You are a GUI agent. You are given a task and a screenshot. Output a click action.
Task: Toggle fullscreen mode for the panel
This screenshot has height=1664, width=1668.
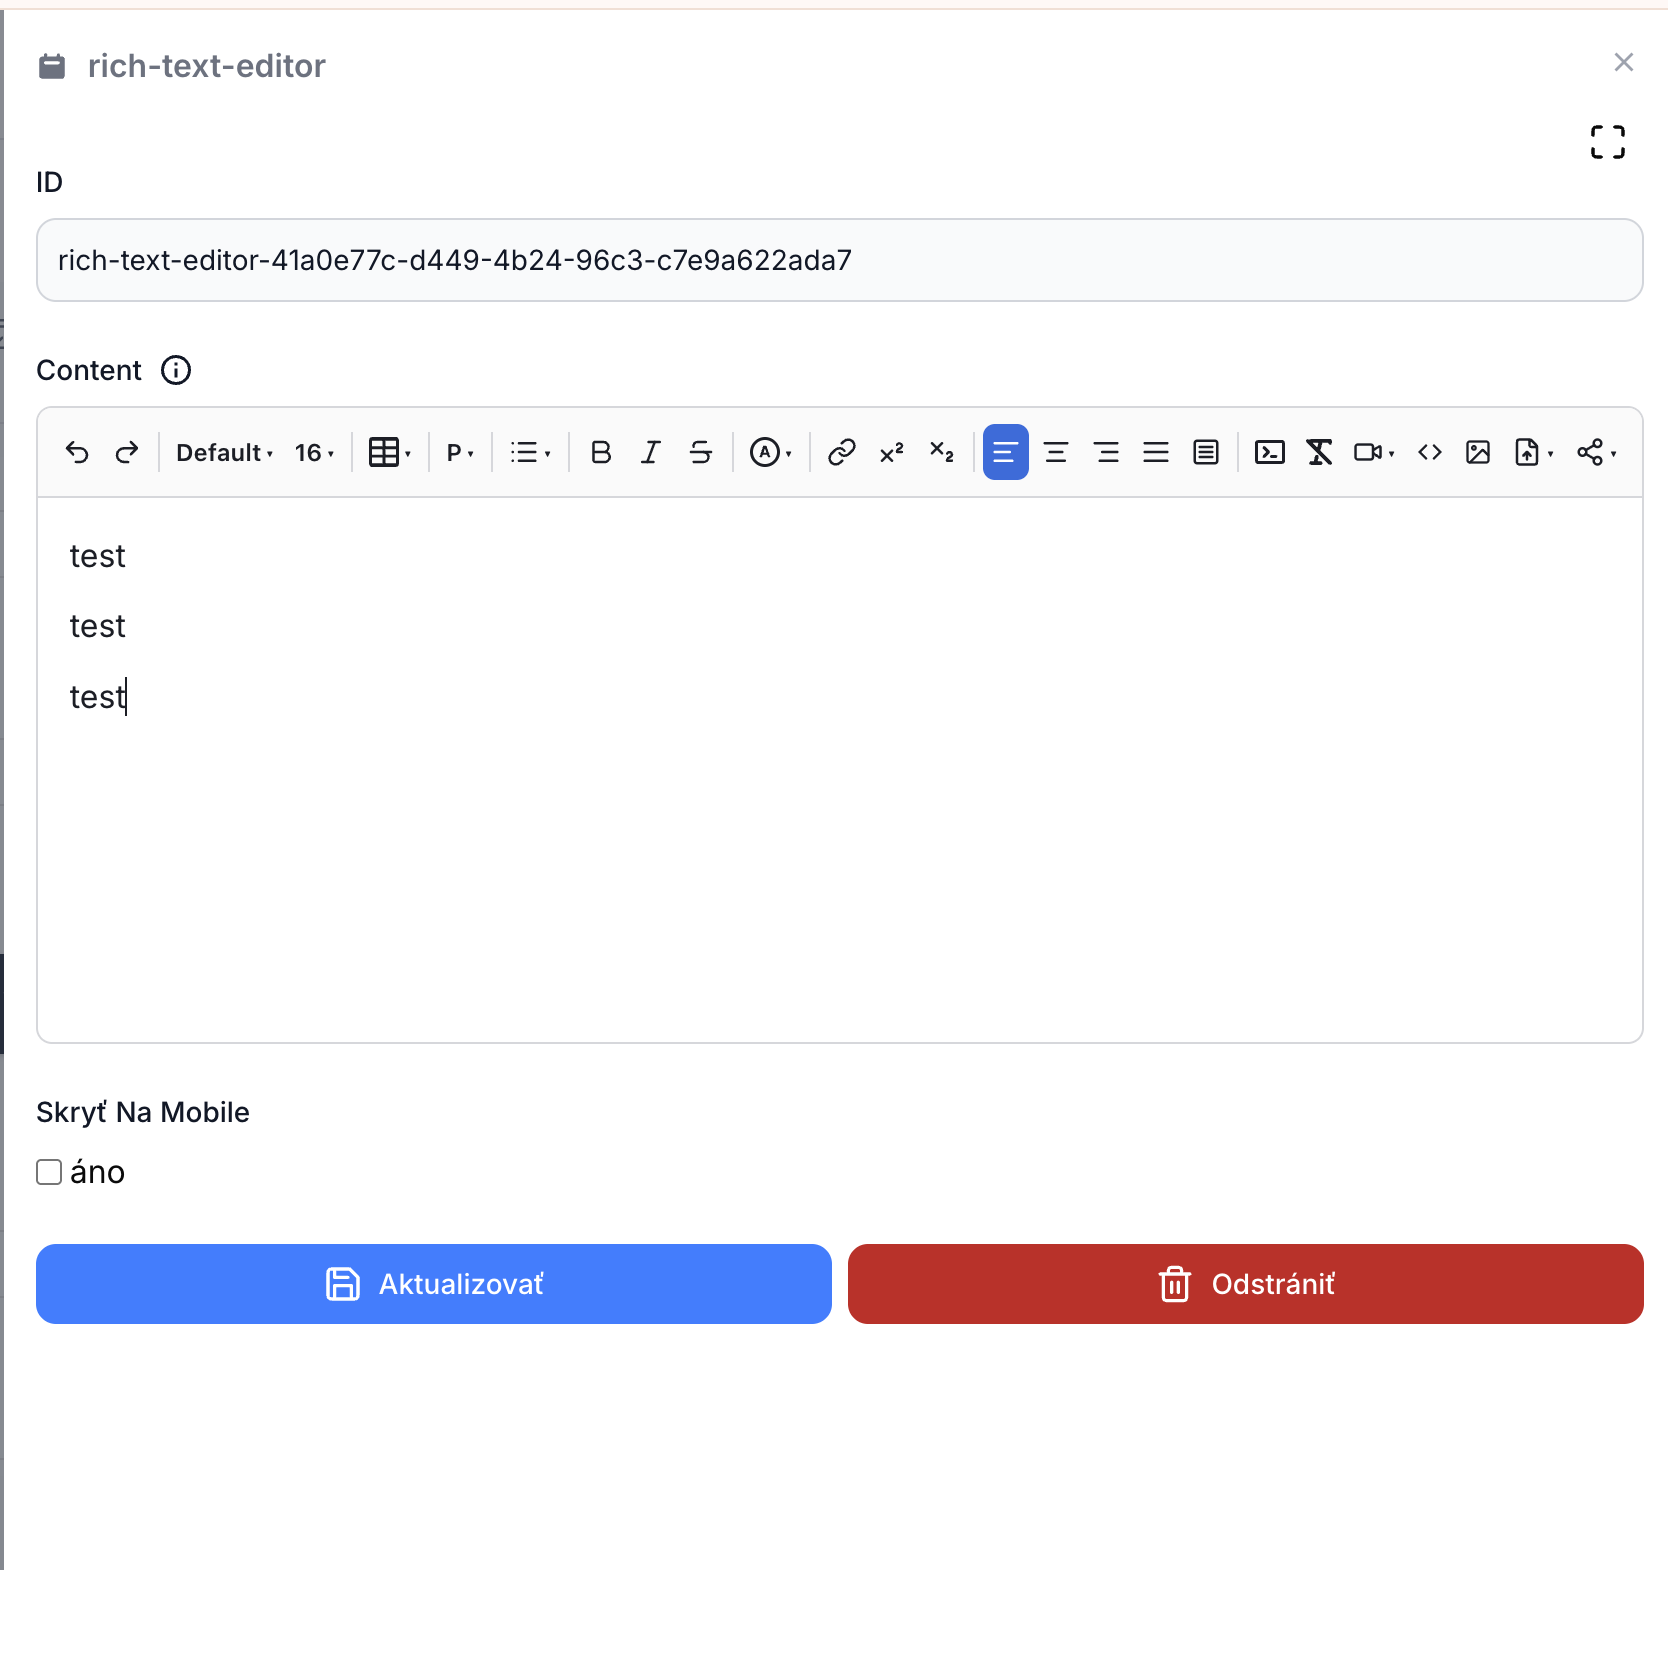click(x=1608, y=142)
